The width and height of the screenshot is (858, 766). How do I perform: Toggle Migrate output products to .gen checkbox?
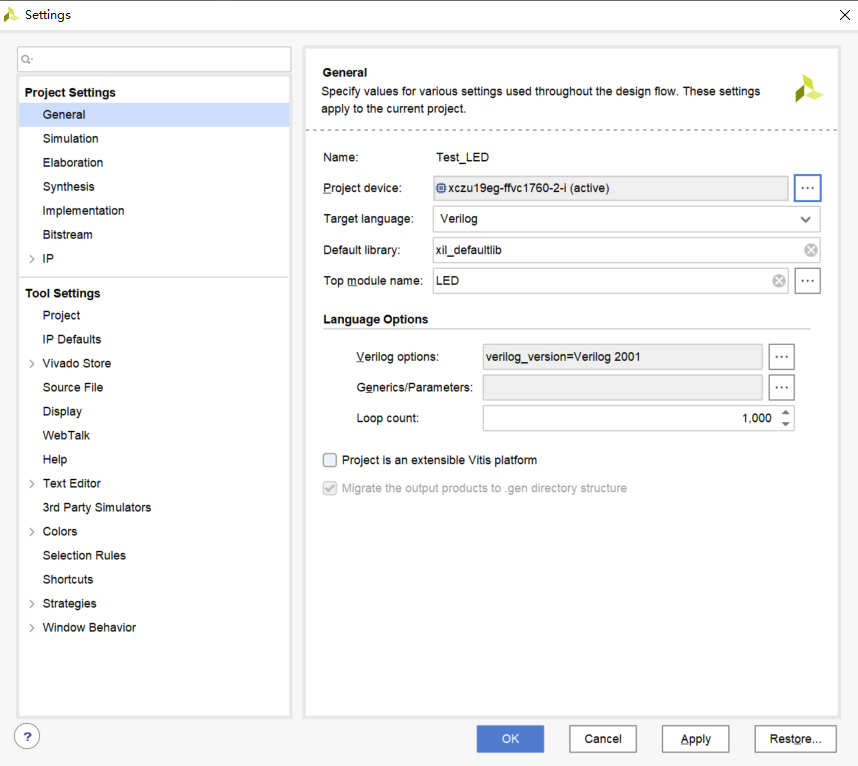click(x=329, y=488)
